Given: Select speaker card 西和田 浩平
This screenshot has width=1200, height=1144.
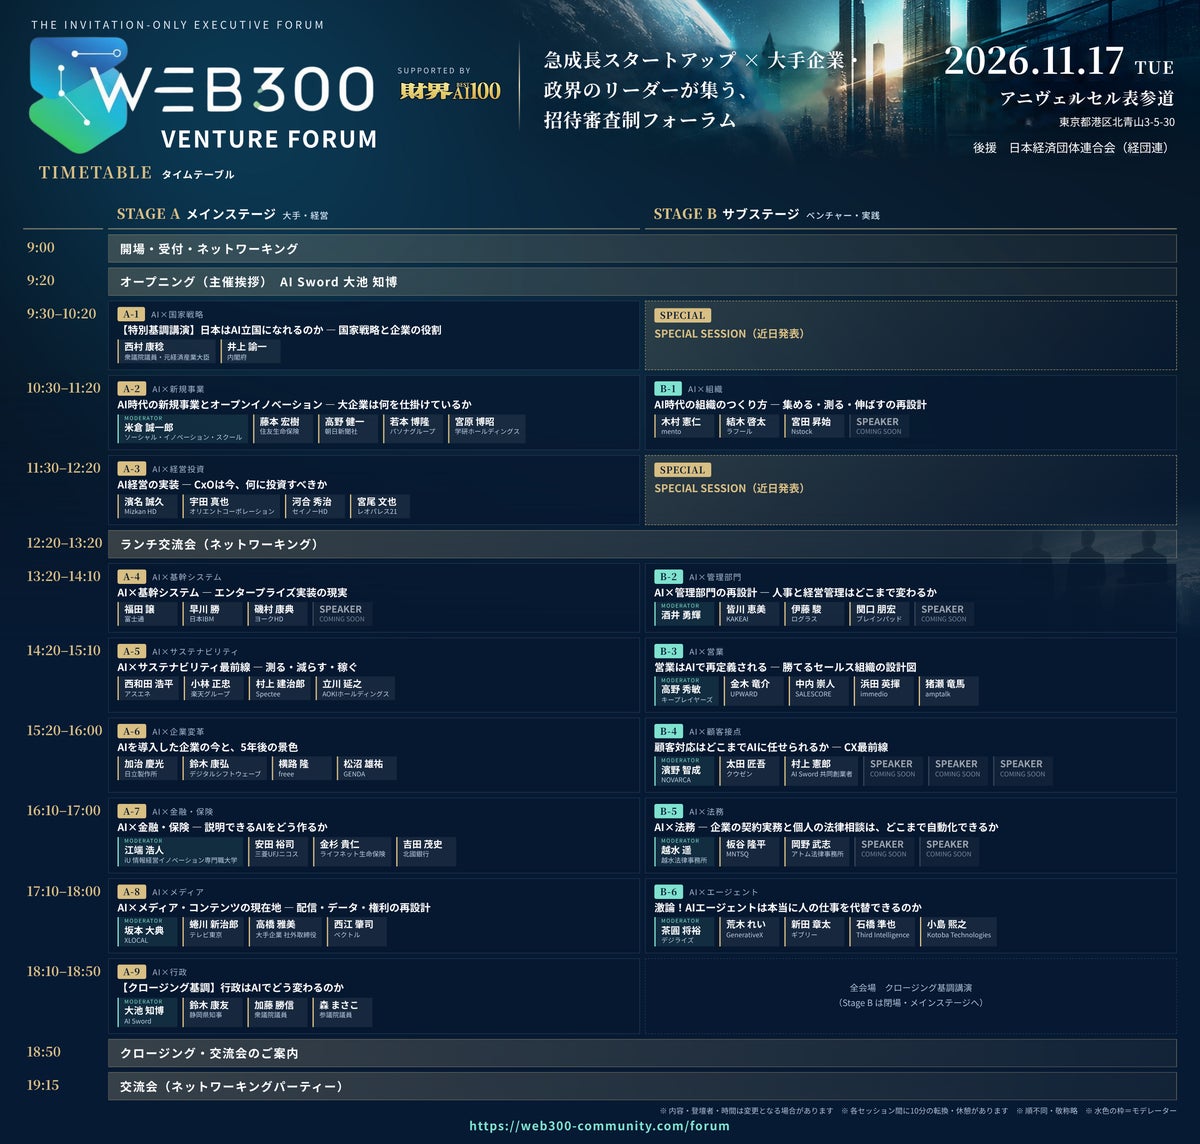Looking at the screenshot, I should [149, 688].
